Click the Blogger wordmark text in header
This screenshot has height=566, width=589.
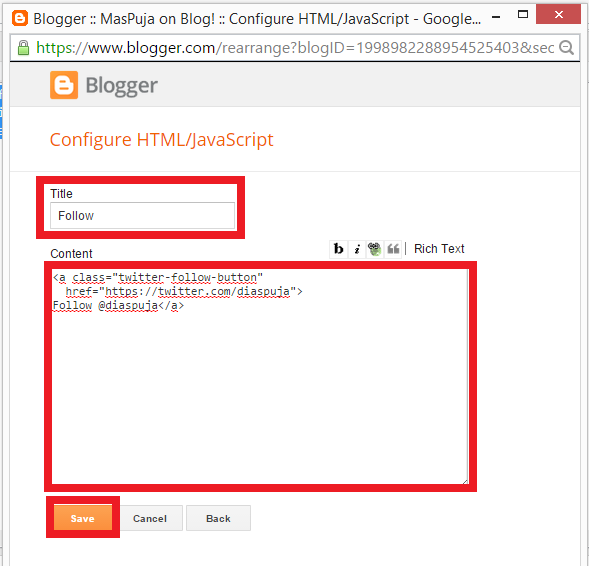coord(122,86)
